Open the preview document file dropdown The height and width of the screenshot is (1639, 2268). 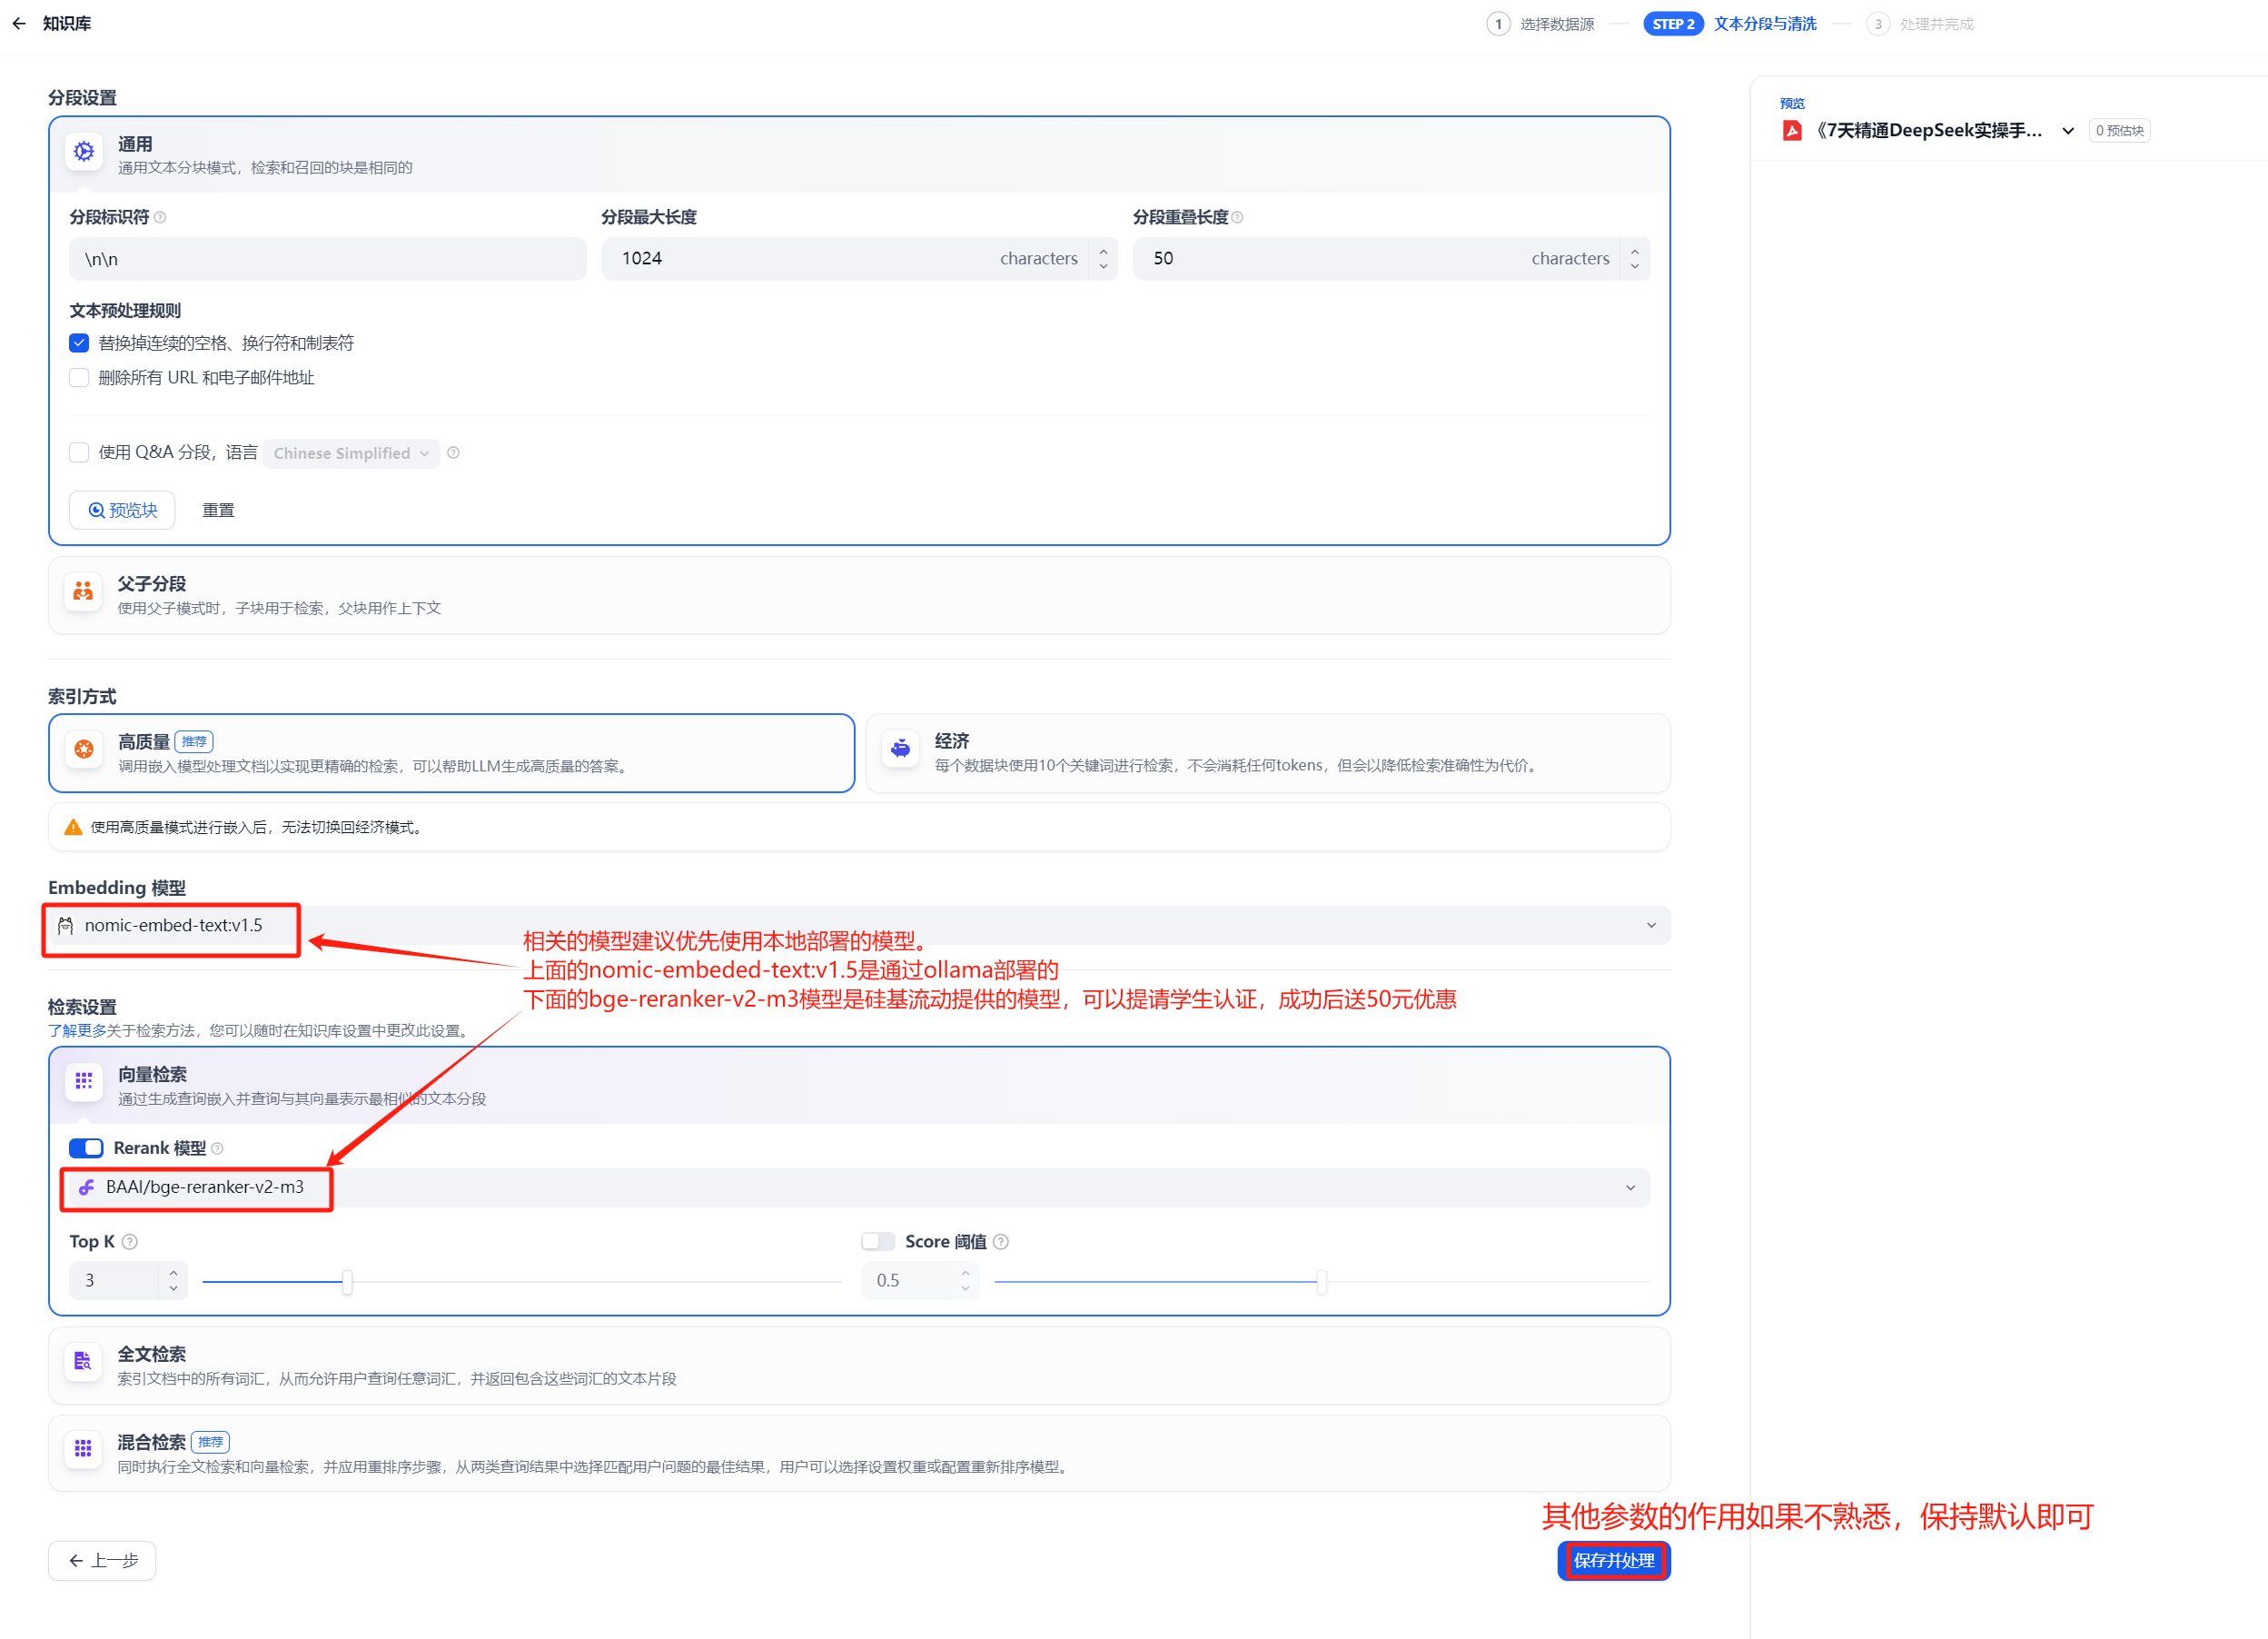point(2067,131)
